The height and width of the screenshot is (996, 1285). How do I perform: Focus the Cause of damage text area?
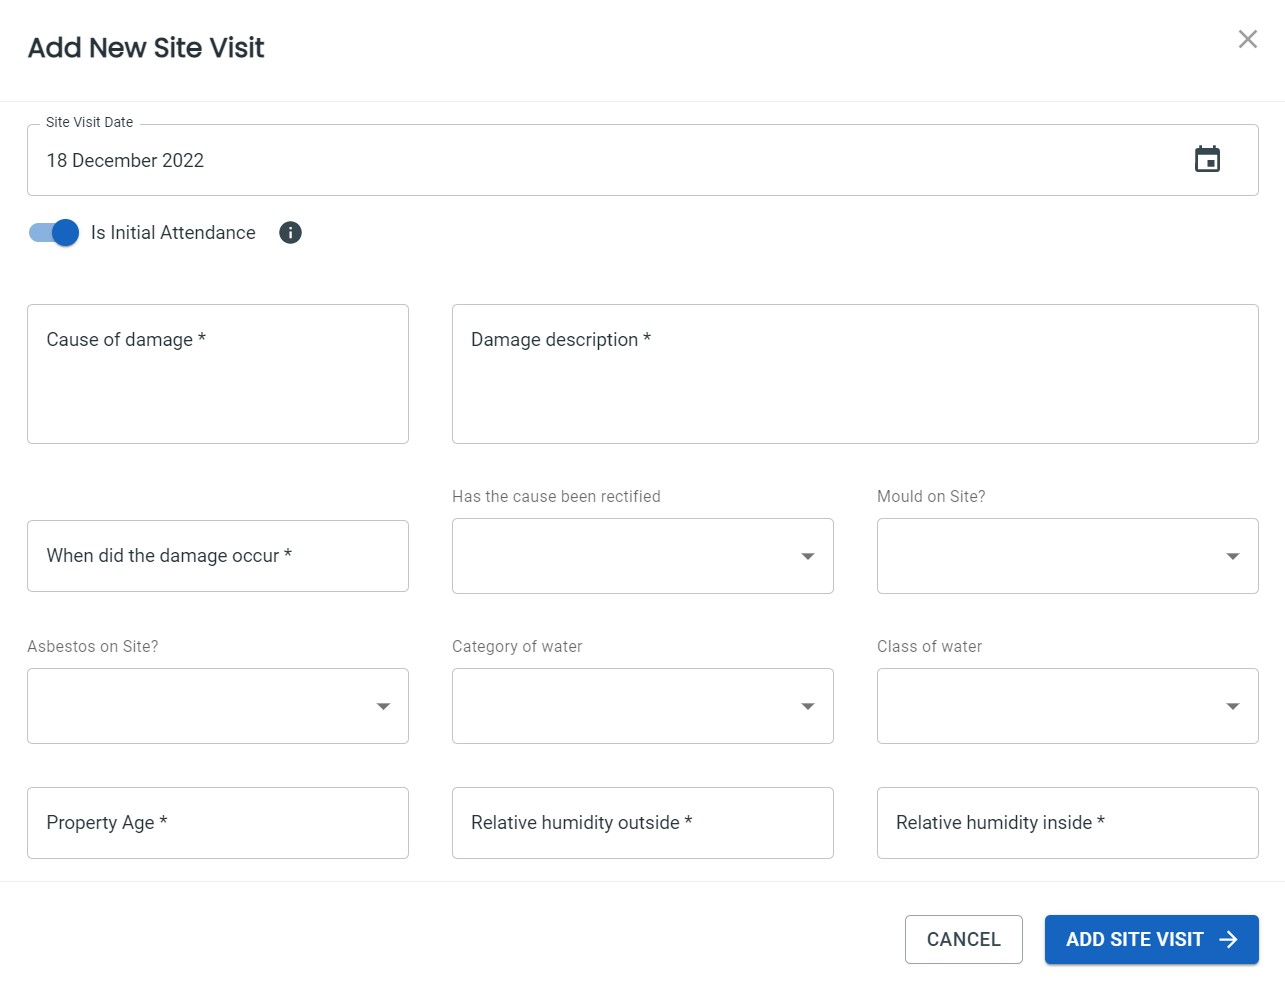click(x=218, y=374)
